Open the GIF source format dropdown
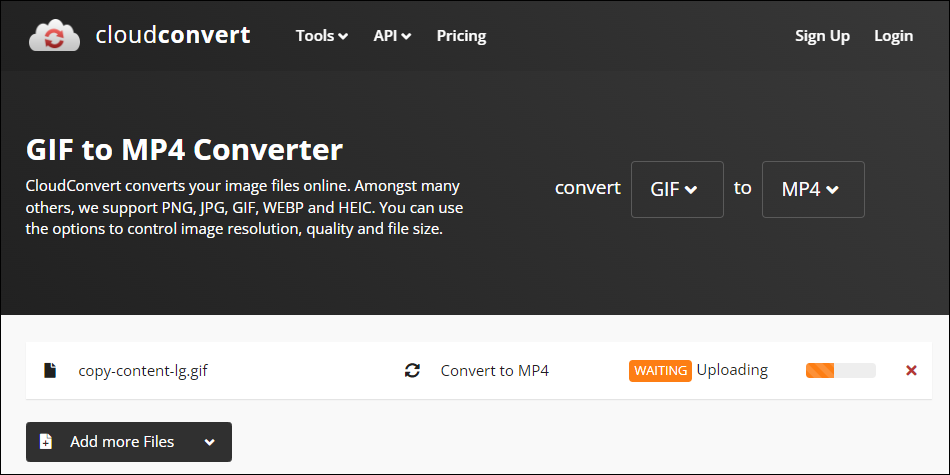 click(x=677, y=189)
